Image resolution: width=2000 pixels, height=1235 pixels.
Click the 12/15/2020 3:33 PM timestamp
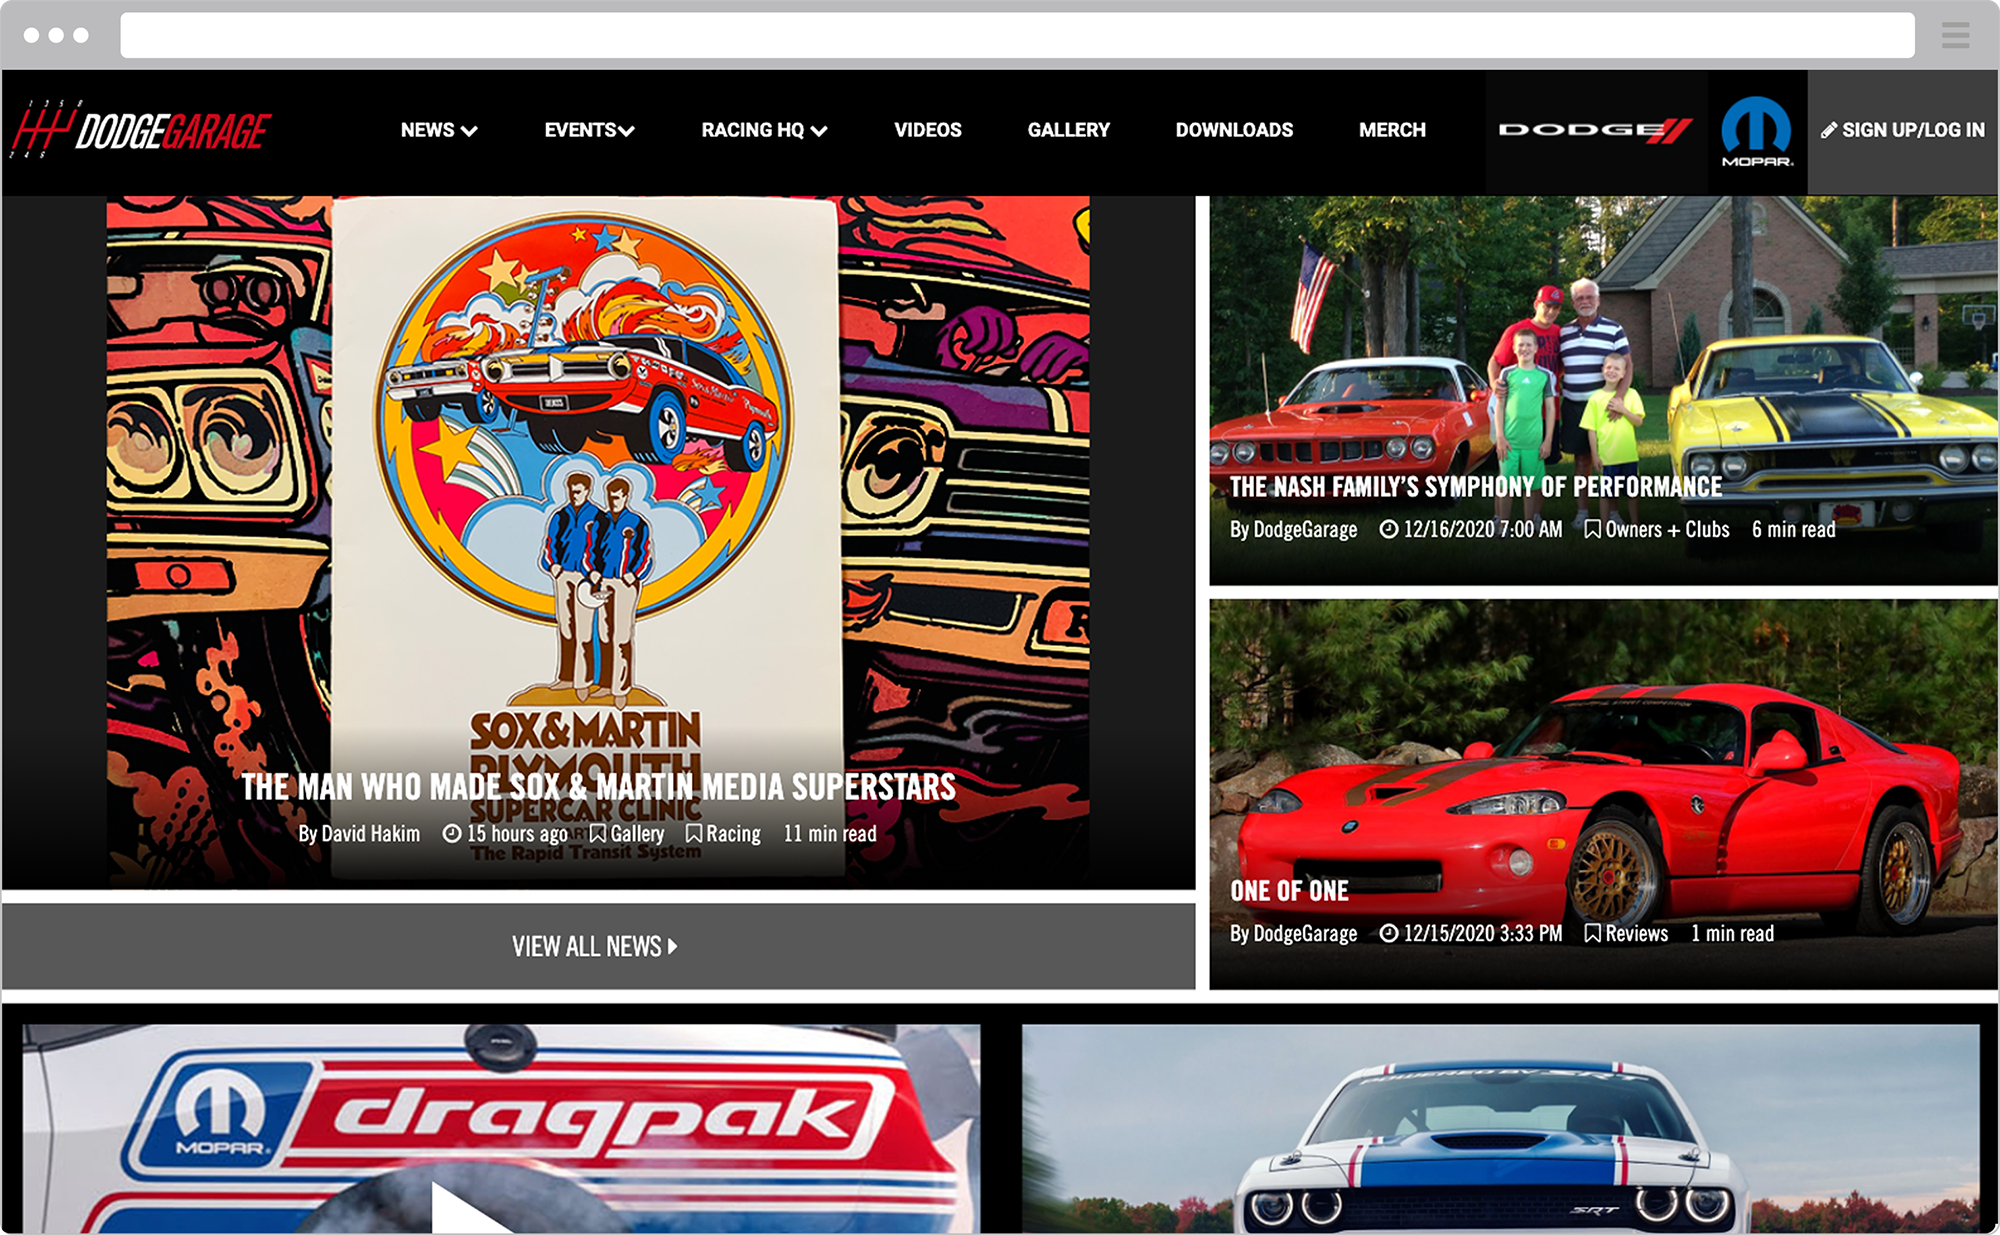tap(1482, 933)
